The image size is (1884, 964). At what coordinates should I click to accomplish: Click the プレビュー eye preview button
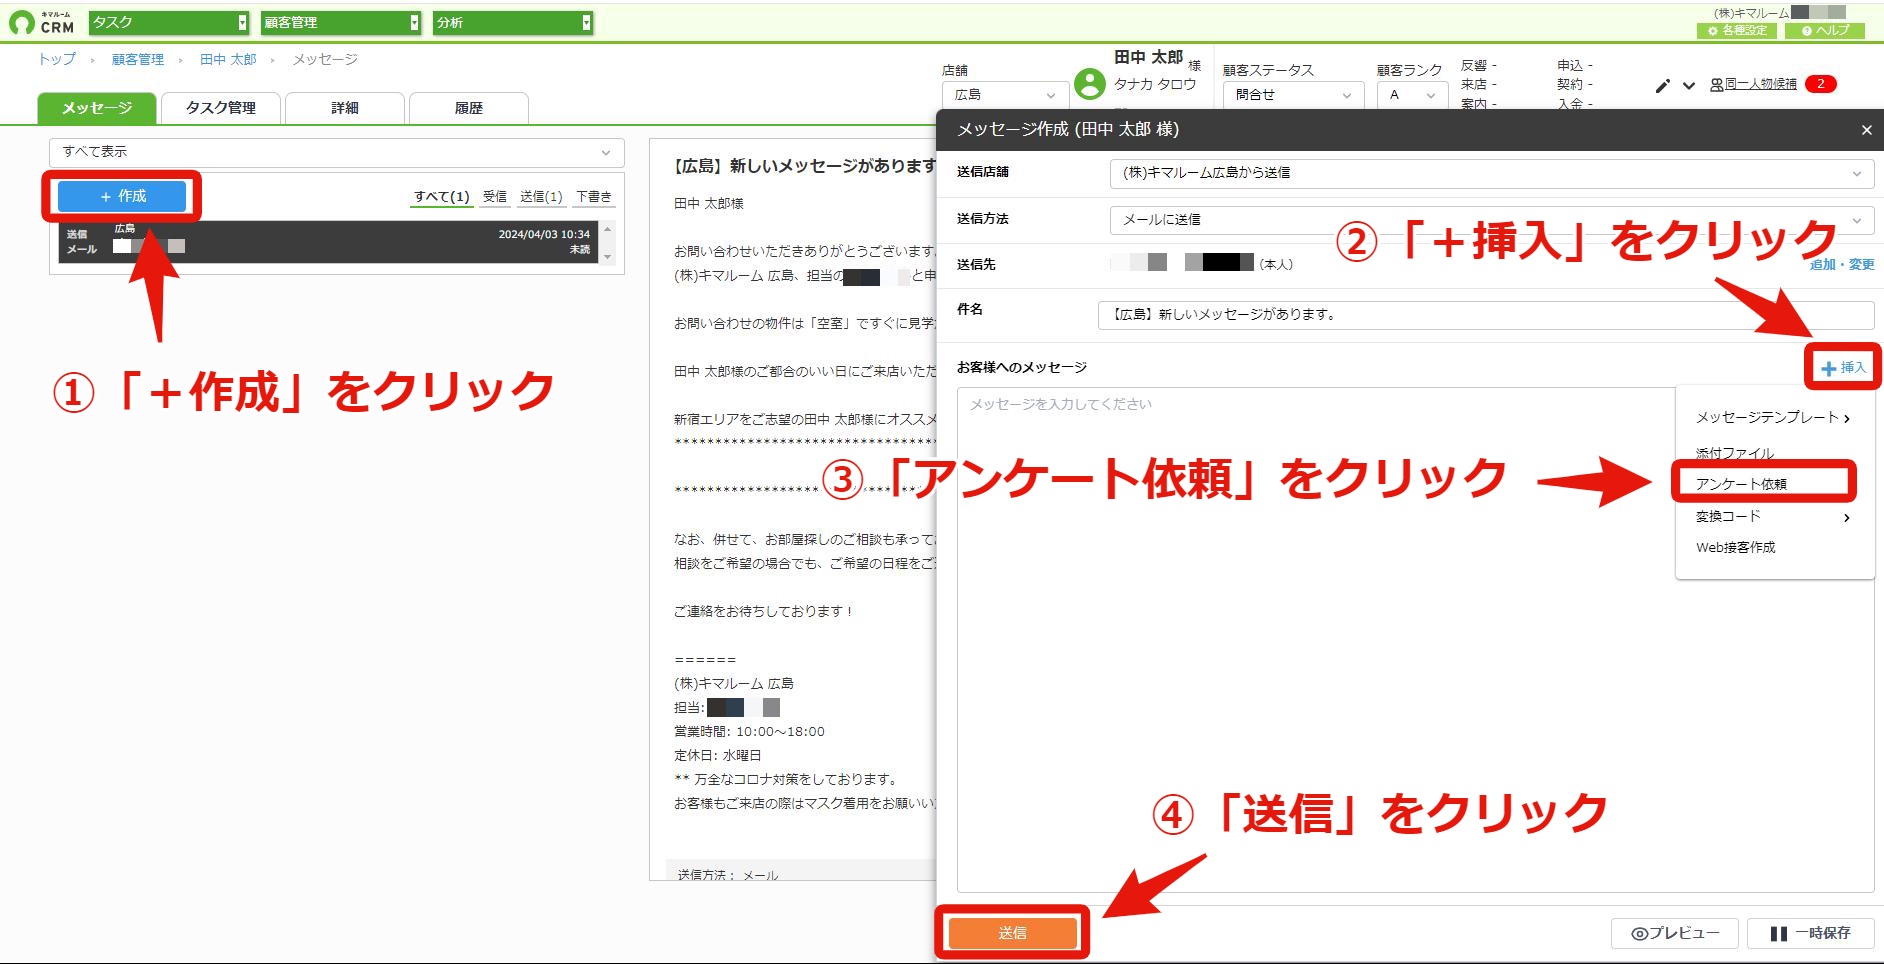click(1675, 933)
